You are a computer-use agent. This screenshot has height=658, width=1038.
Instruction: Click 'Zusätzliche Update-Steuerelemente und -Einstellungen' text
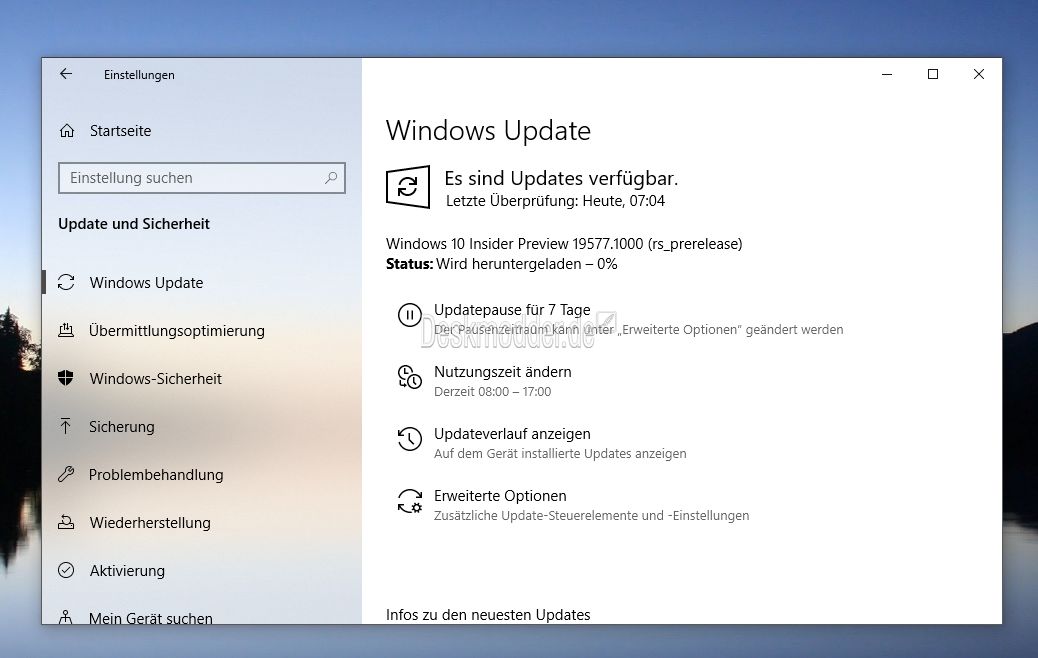pos(592,516)
